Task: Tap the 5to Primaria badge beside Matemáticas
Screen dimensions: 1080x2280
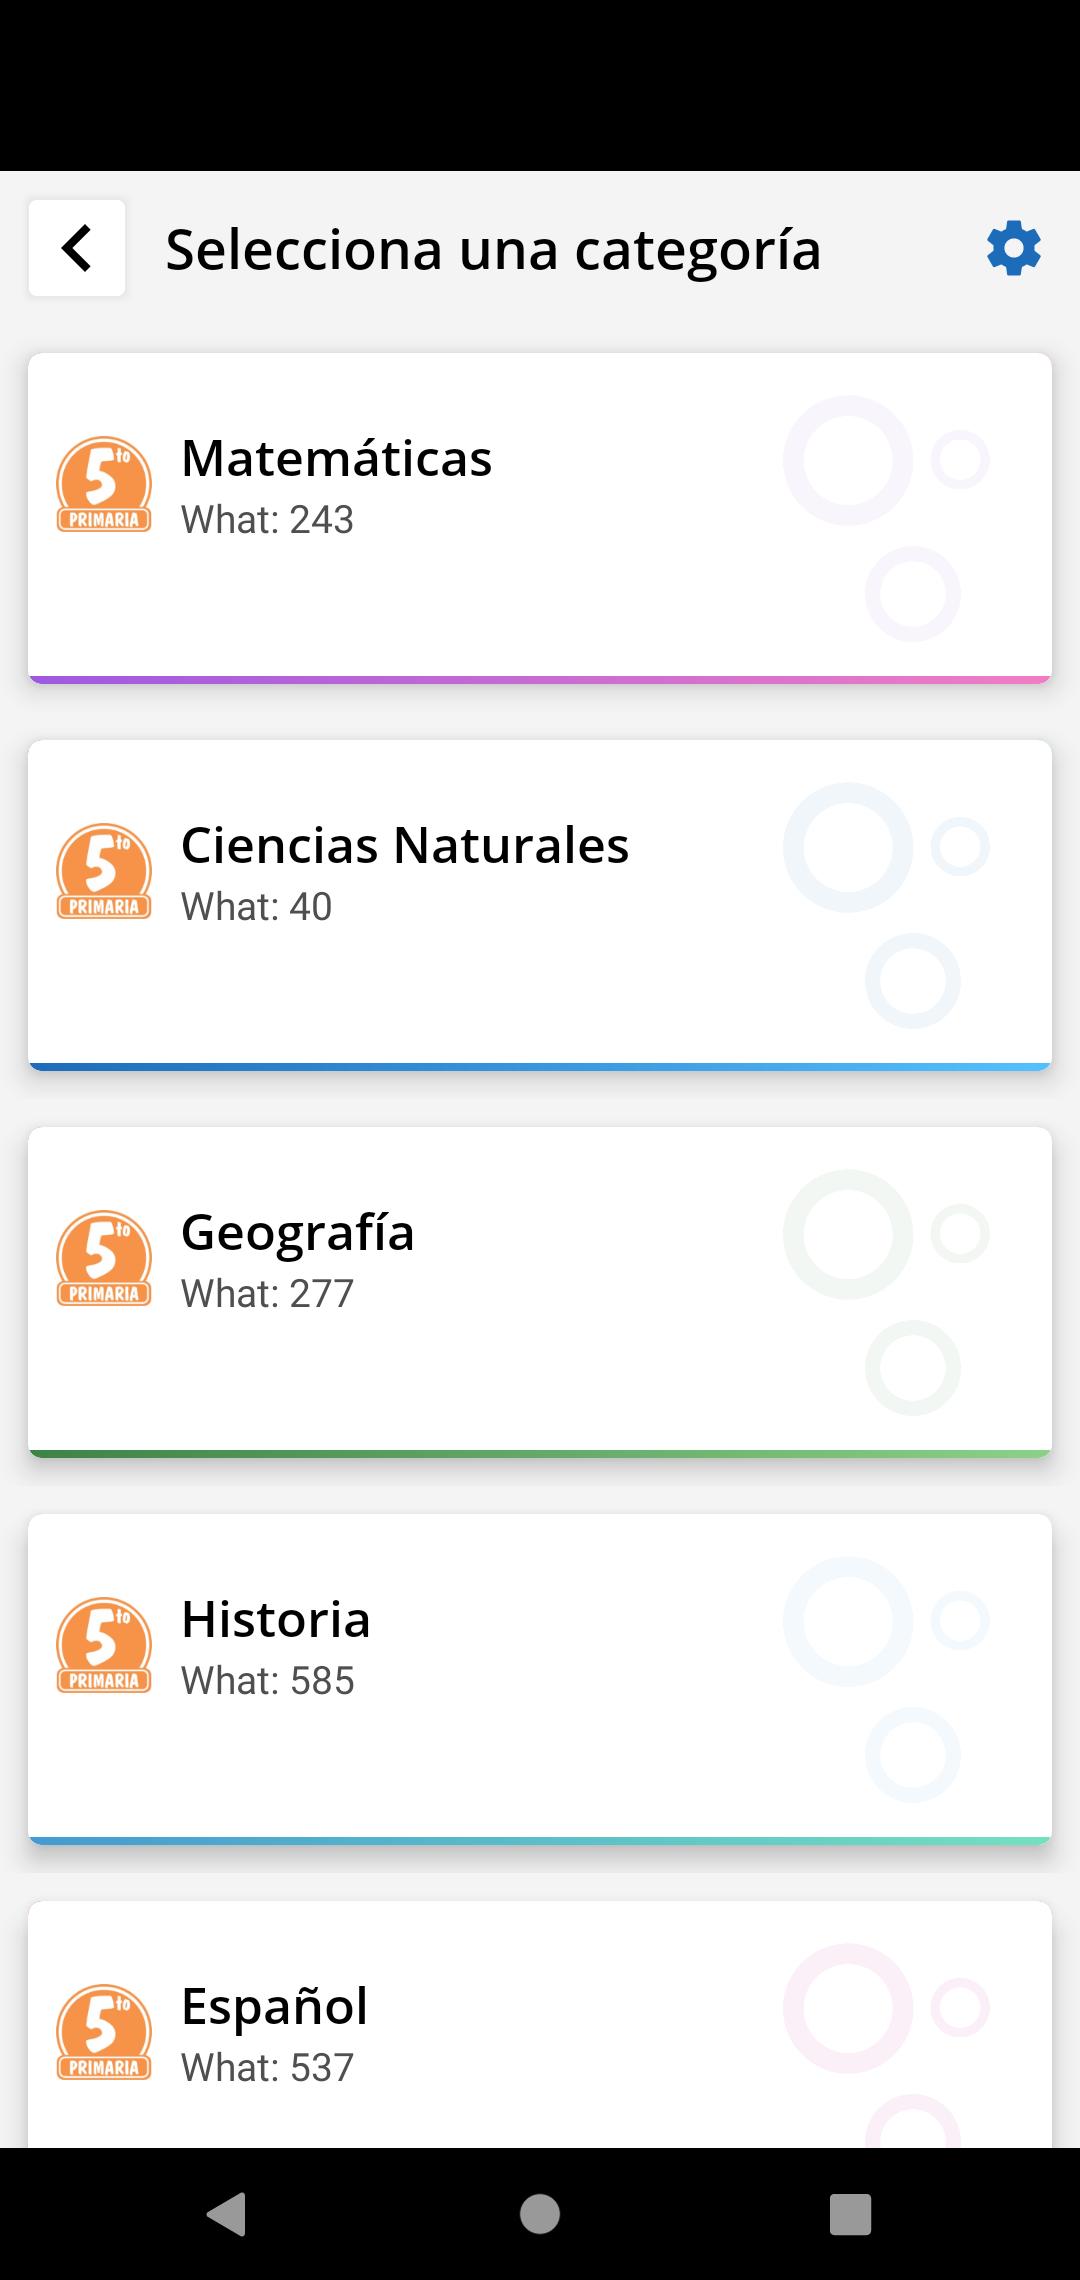Action: click(x=104, y=484)
